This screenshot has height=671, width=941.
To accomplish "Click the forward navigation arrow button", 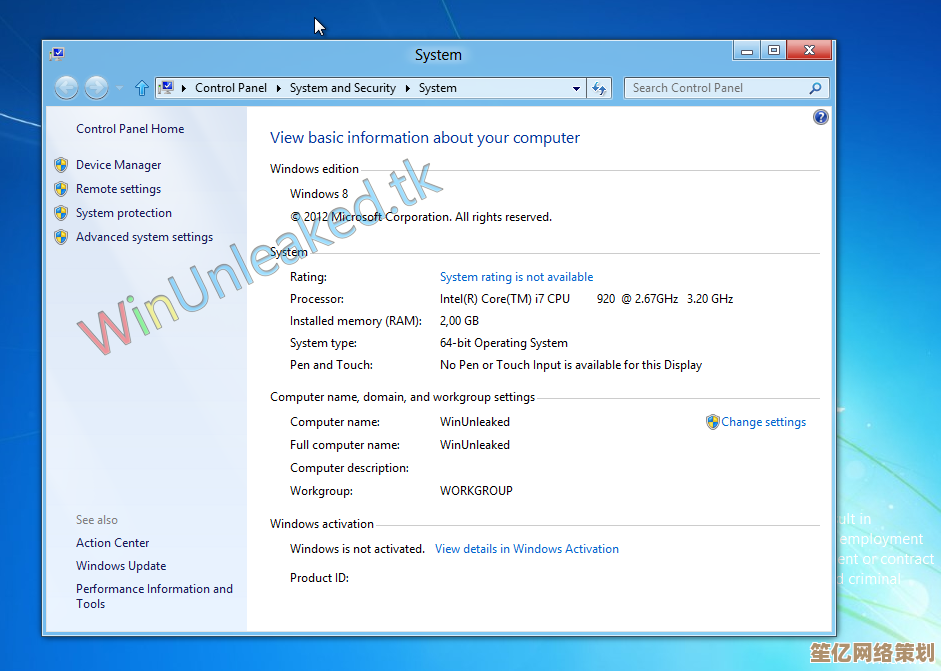I will click(x=96, y=88).
